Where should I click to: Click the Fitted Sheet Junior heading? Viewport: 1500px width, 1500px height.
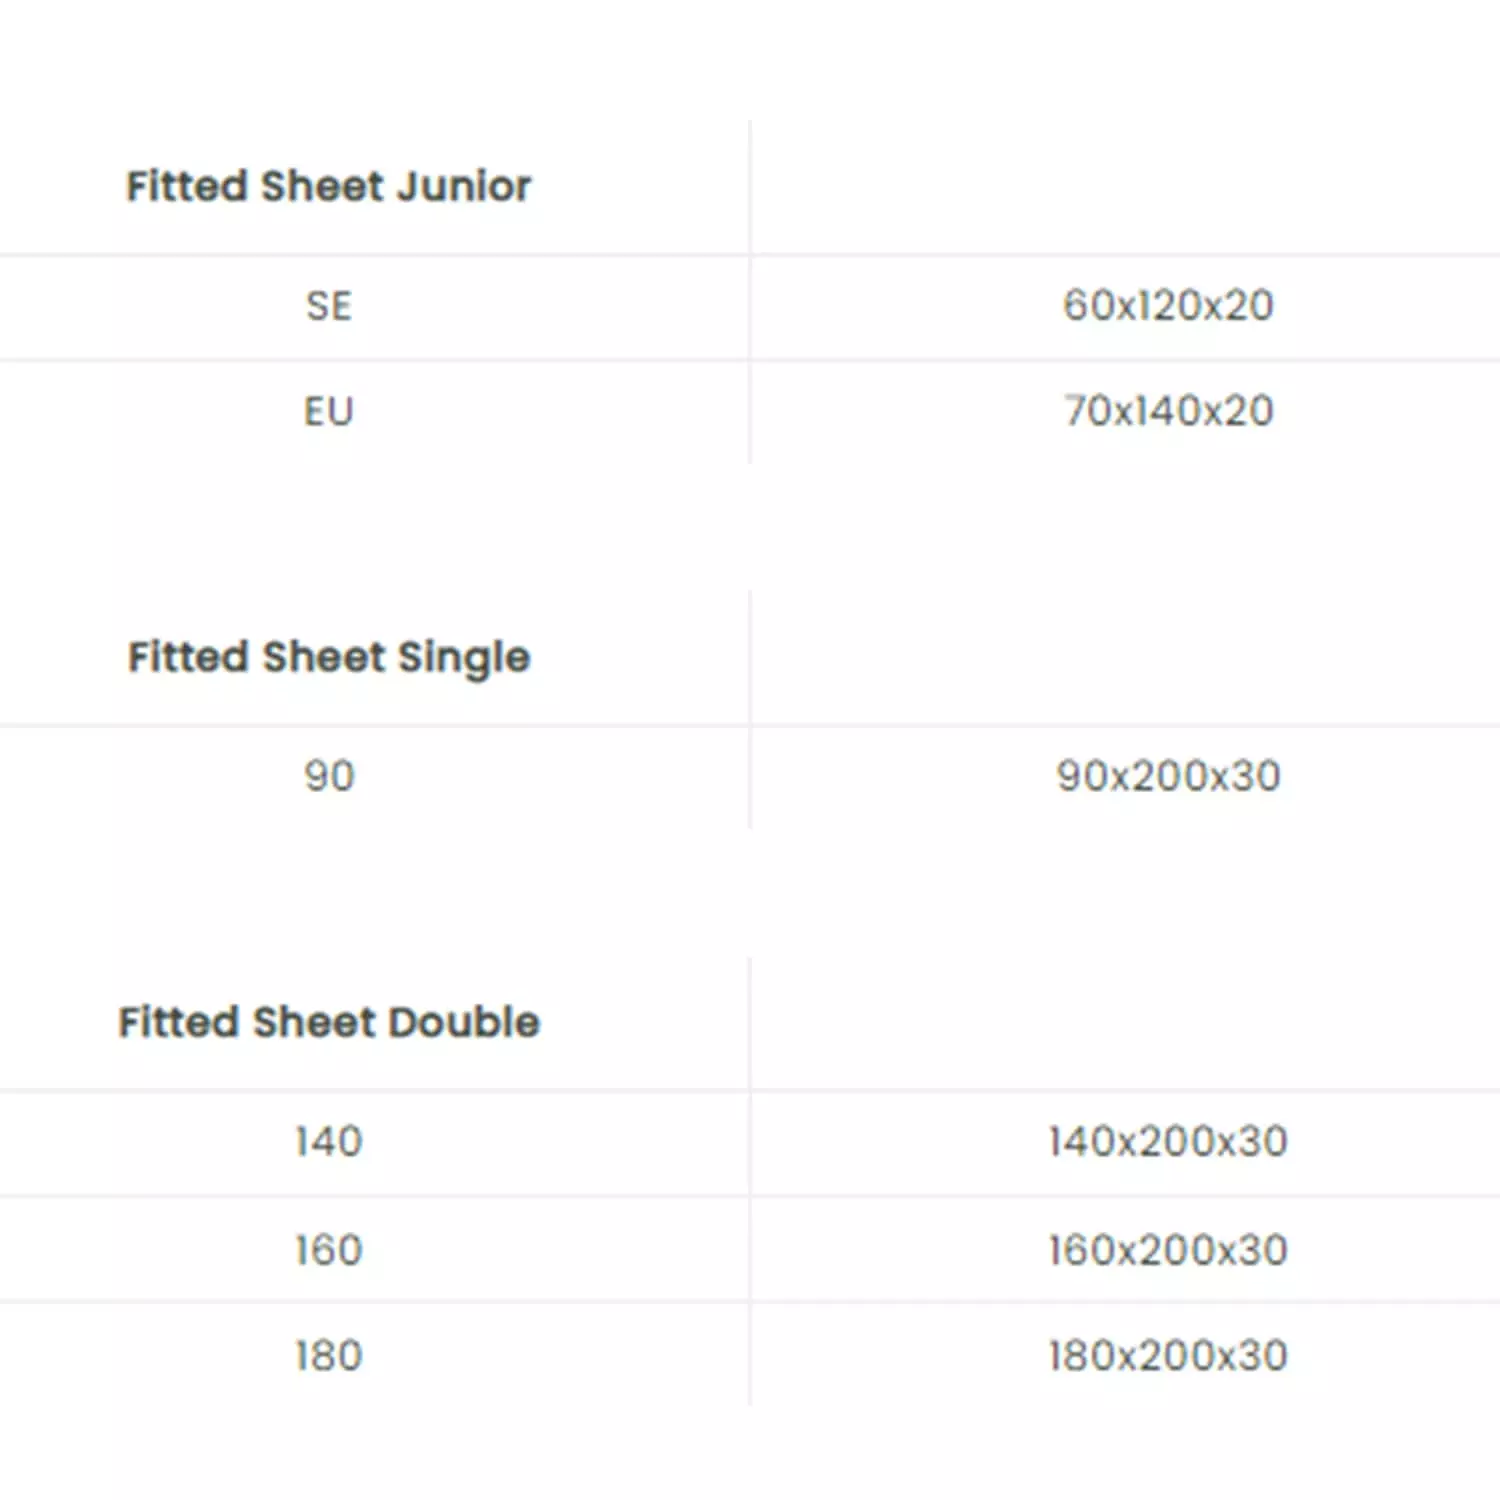coord(328,186)
